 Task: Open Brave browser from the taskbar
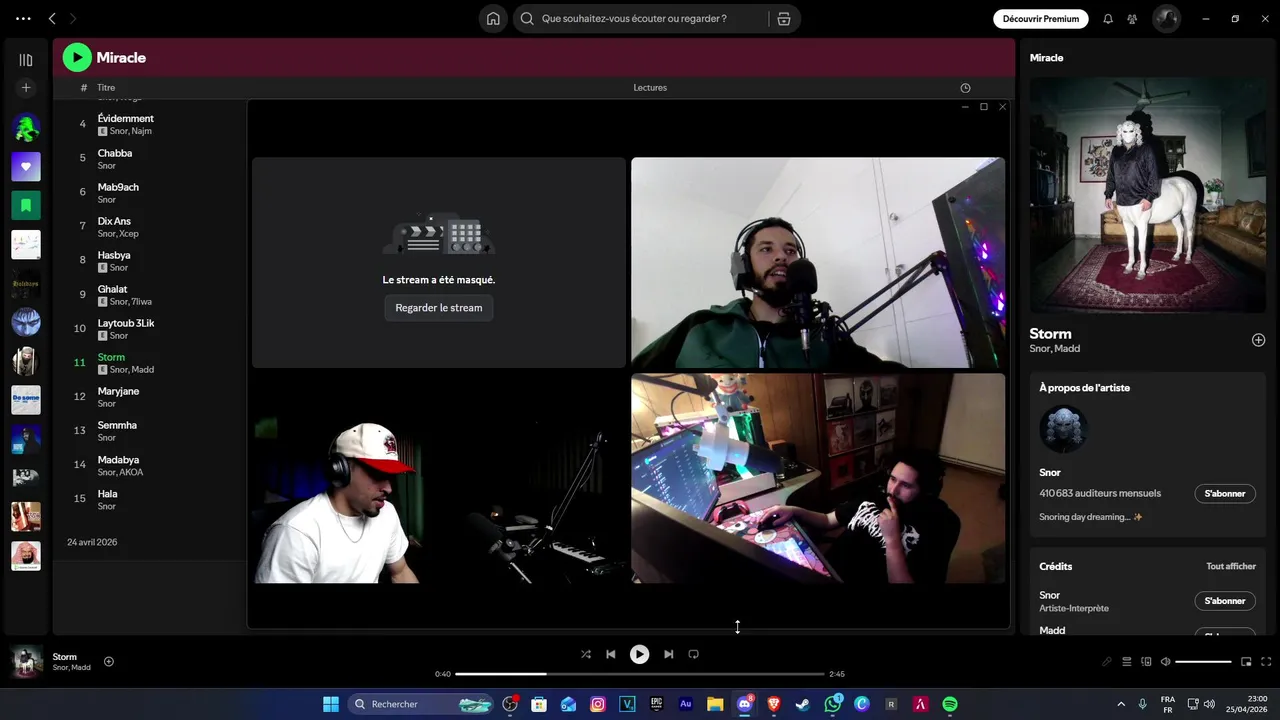click(773, 704)
